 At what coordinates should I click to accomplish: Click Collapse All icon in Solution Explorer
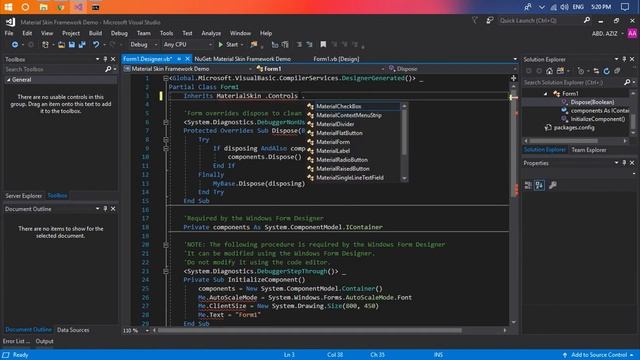coord(617,71)
